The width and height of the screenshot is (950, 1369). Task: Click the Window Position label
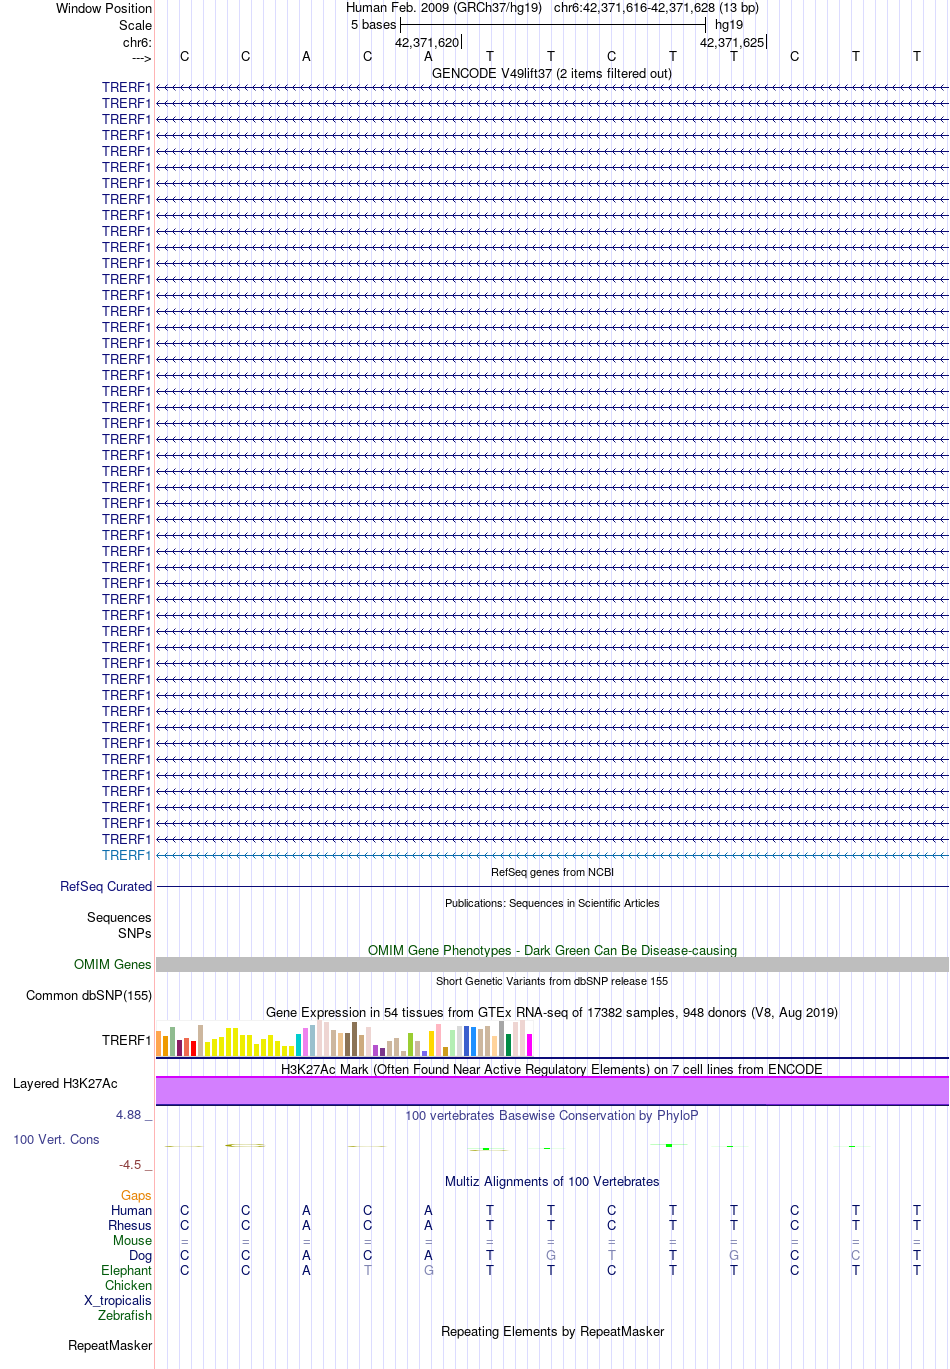coord(104,8)
